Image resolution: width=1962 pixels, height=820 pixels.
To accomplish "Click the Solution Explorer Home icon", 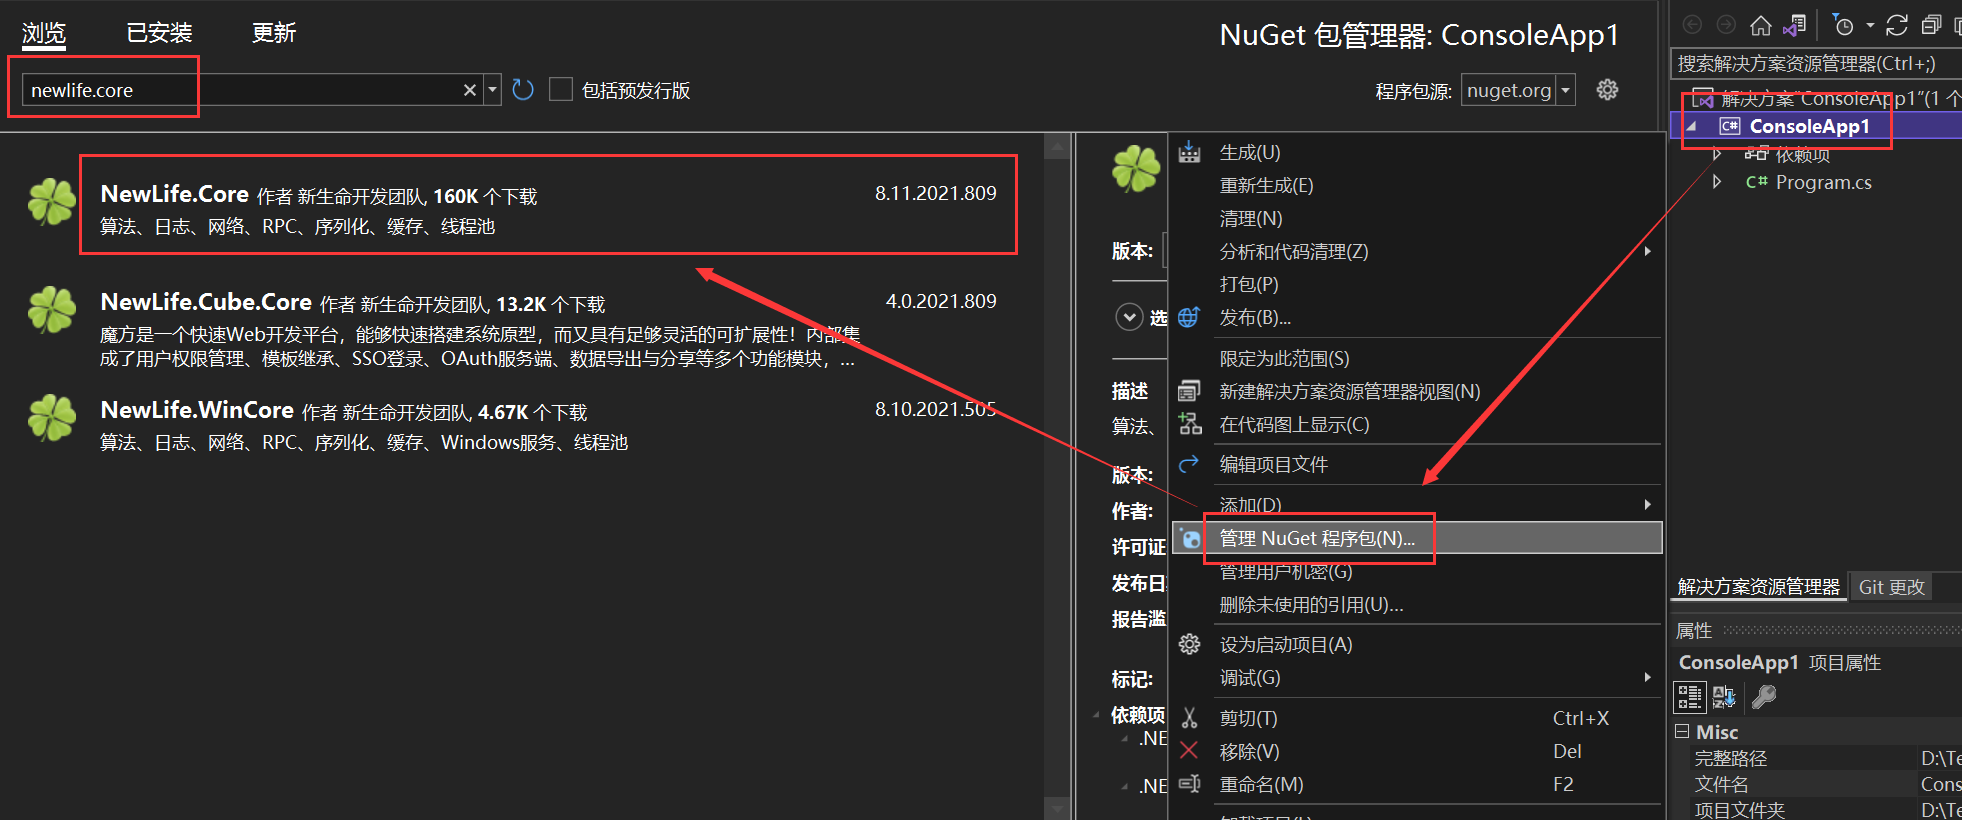I will 1760,25.
